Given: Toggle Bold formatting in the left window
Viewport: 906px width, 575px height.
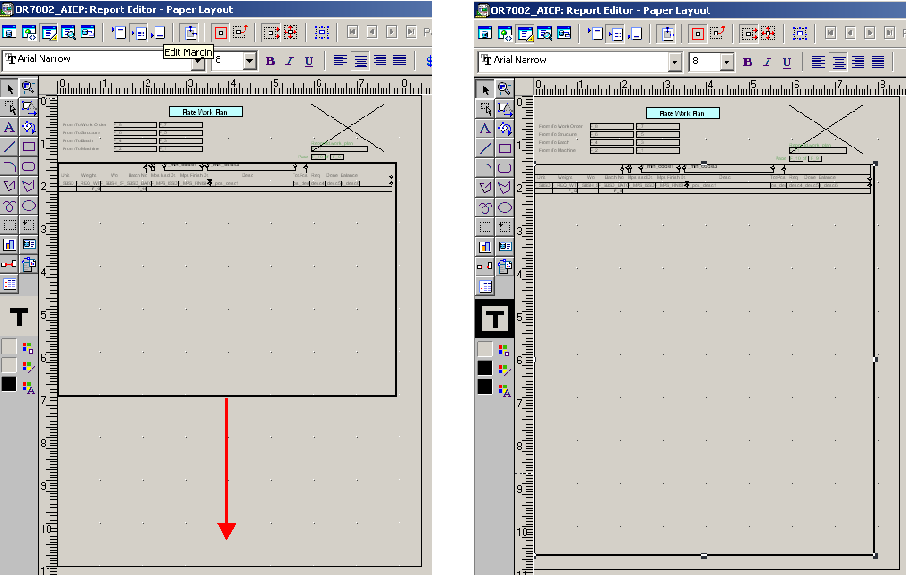Looking at the screenshot, I should click(x=270, y=61).
